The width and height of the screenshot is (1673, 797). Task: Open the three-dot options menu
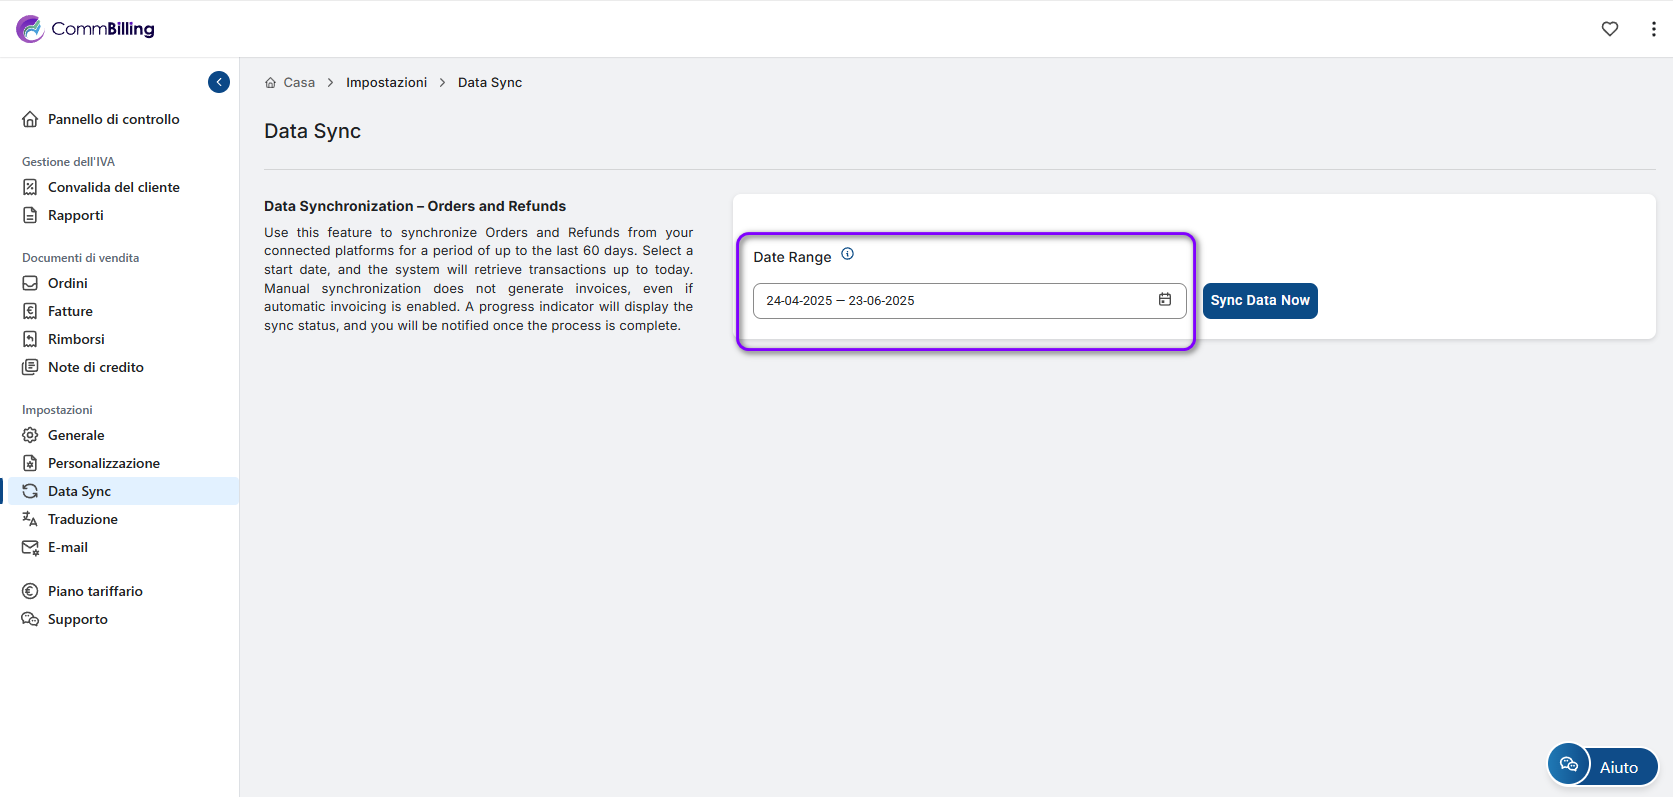pos(1653,29)
